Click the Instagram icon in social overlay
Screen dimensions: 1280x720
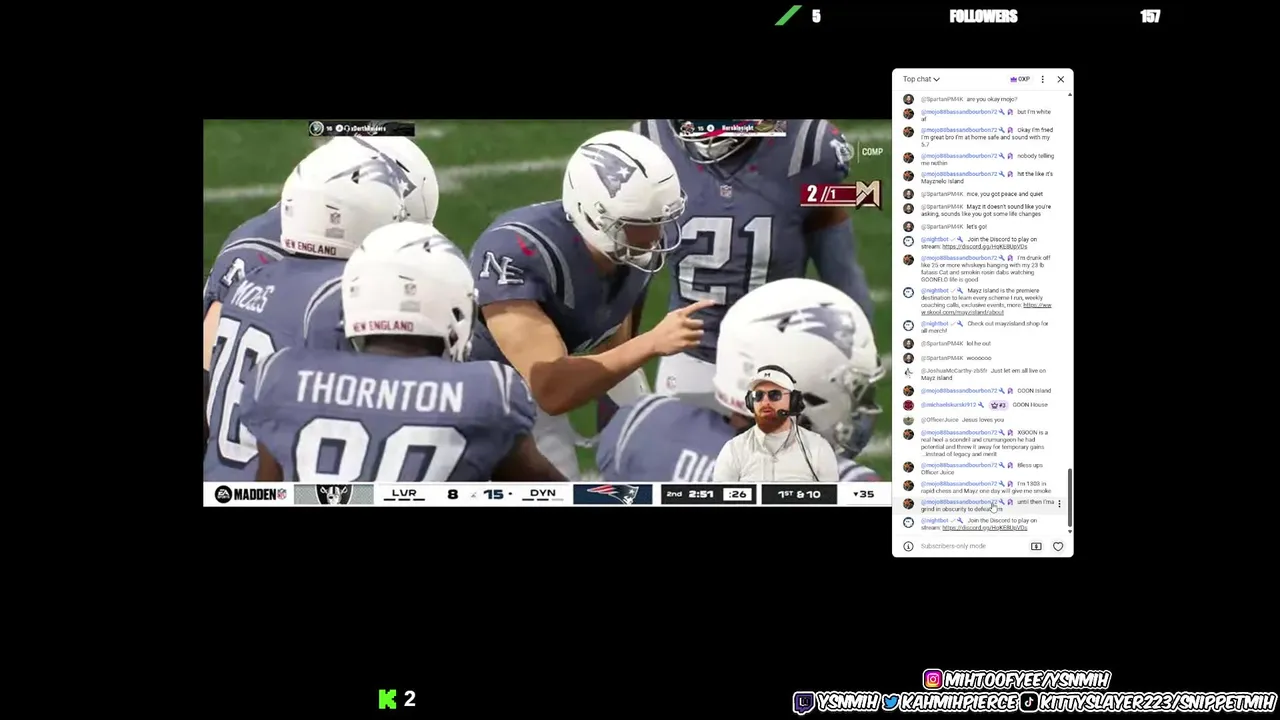click(933, 679)
